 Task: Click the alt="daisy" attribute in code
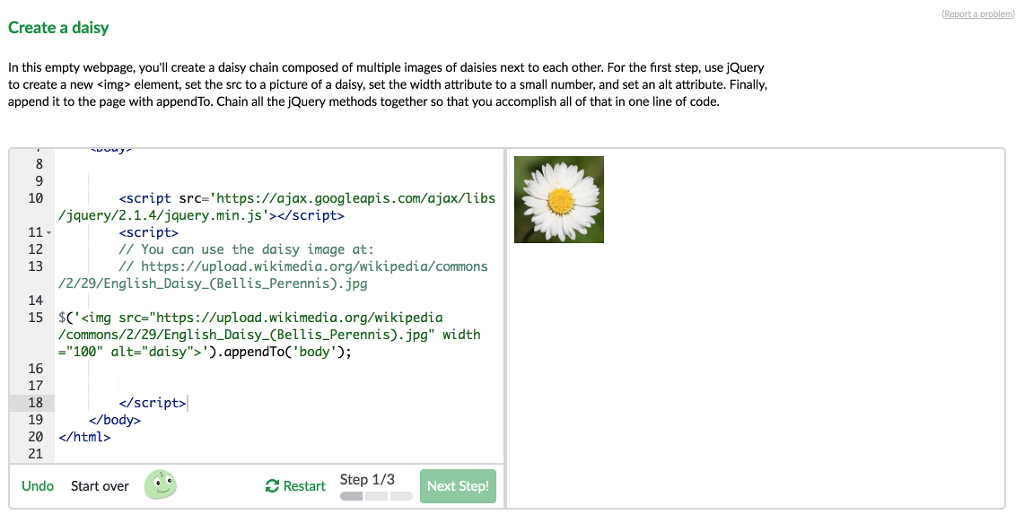pyautogui.click(x=155, y=352)
